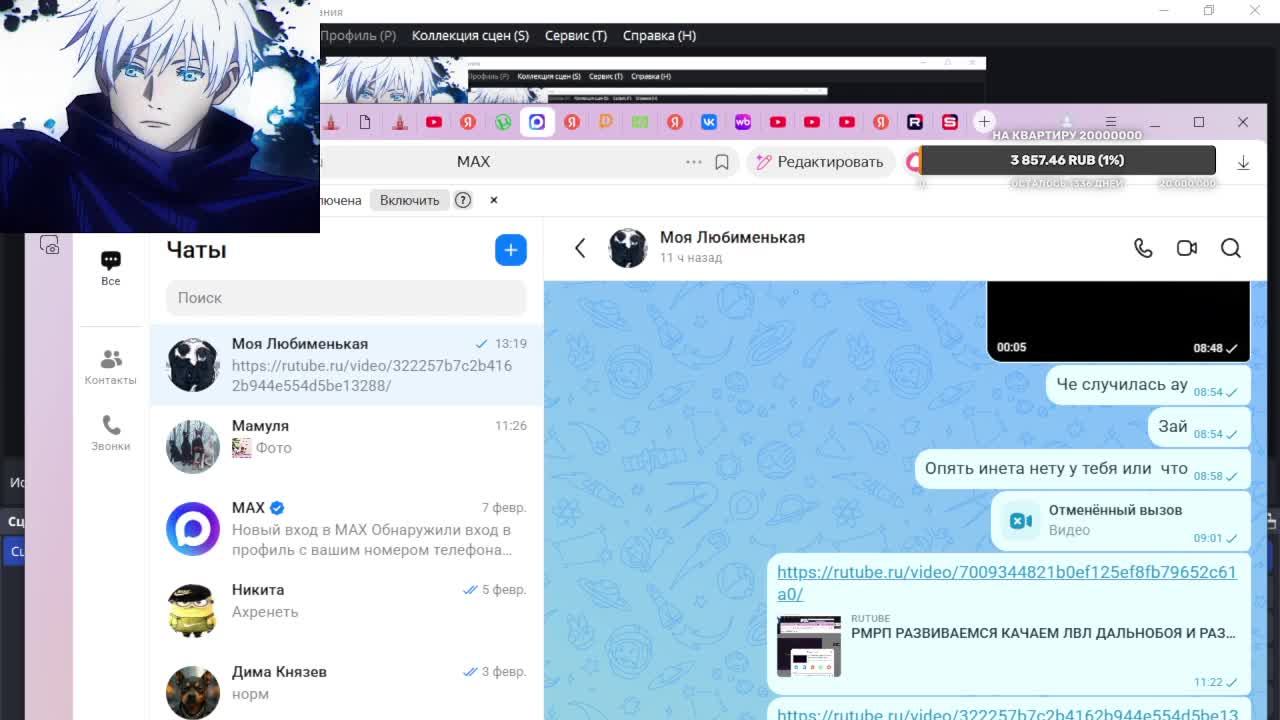The image size is (1280, 720).
Task: Open the Коллекция сцен (S) menu
Action: tap(470, 35)
